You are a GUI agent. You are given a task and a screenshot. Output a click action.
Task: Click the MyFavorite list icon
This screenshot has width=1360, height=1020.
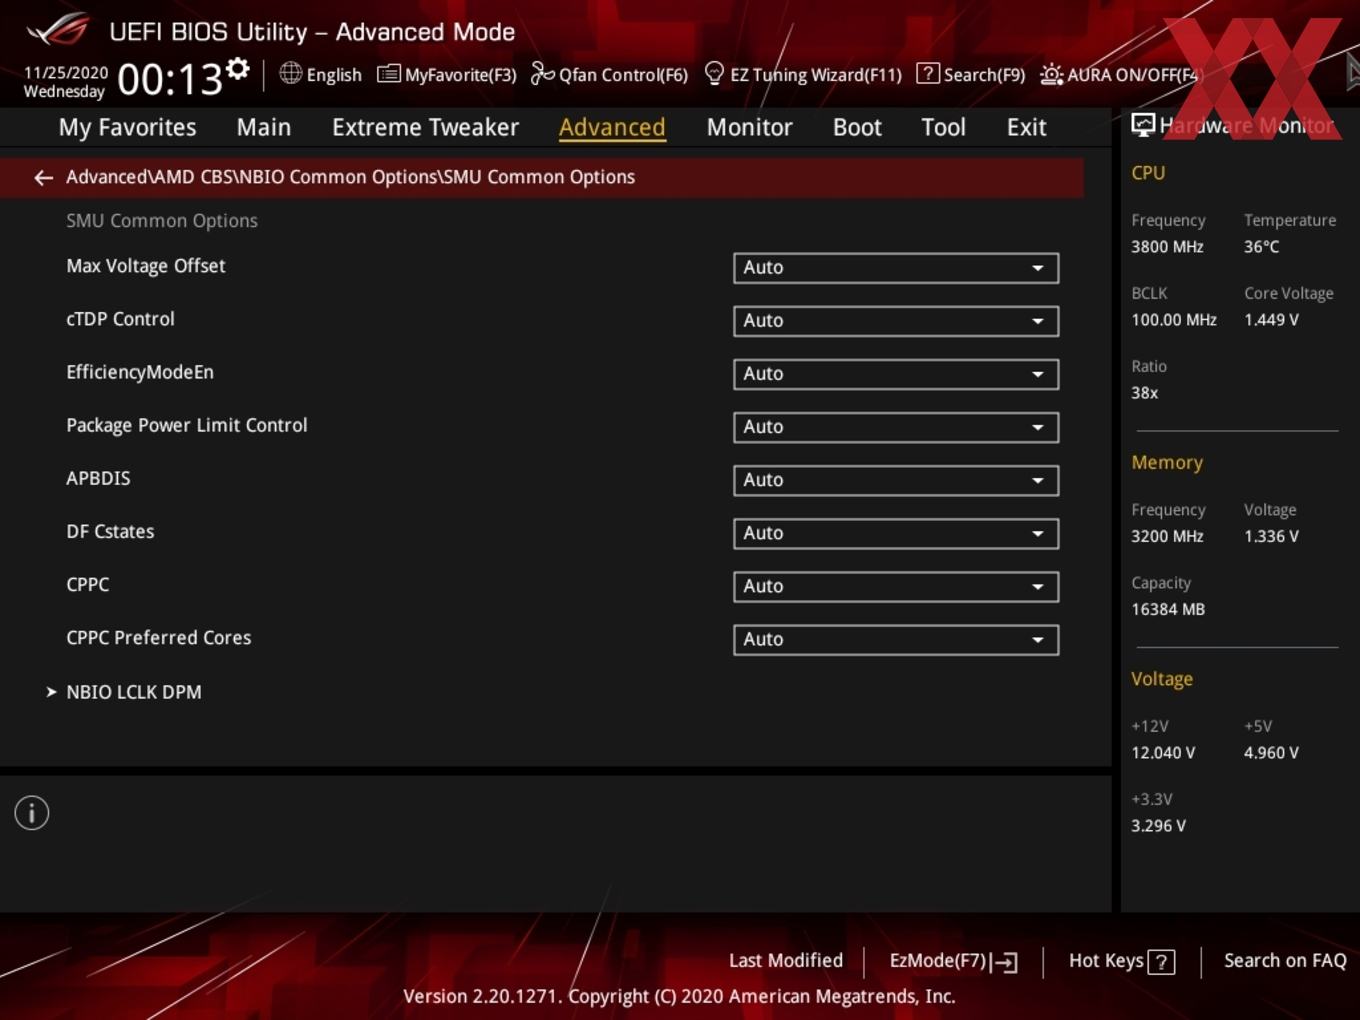tap(388, 74)
